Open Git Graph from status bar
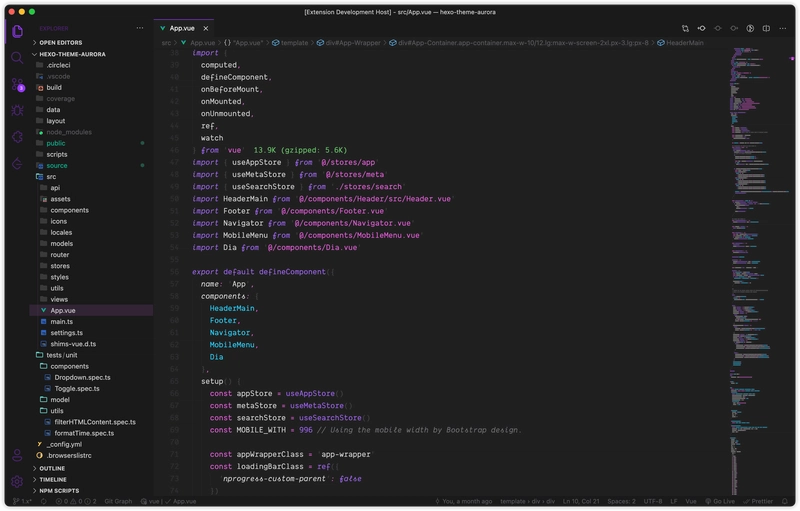The image size is (800, 511). (118, 502)
